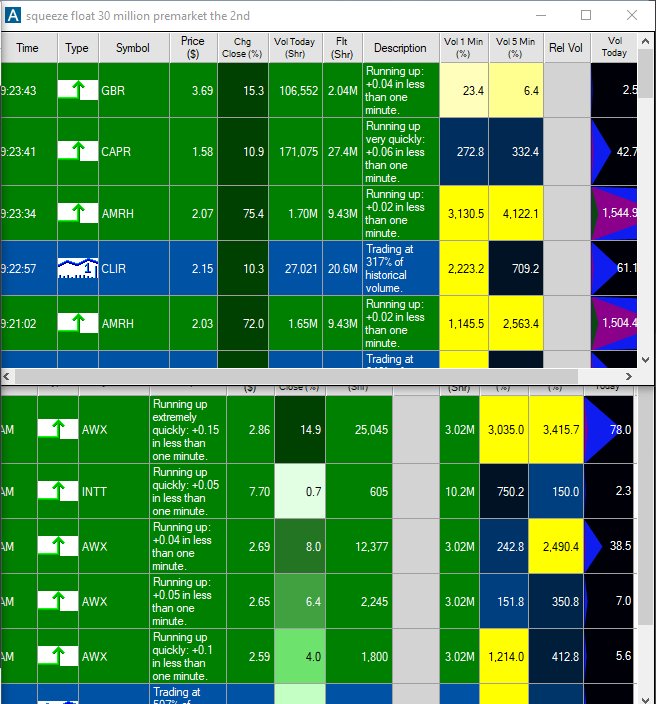The image size is (656, 704).
Task: Click the Vol 1 Min (%) header
Action: pos(464,48)
